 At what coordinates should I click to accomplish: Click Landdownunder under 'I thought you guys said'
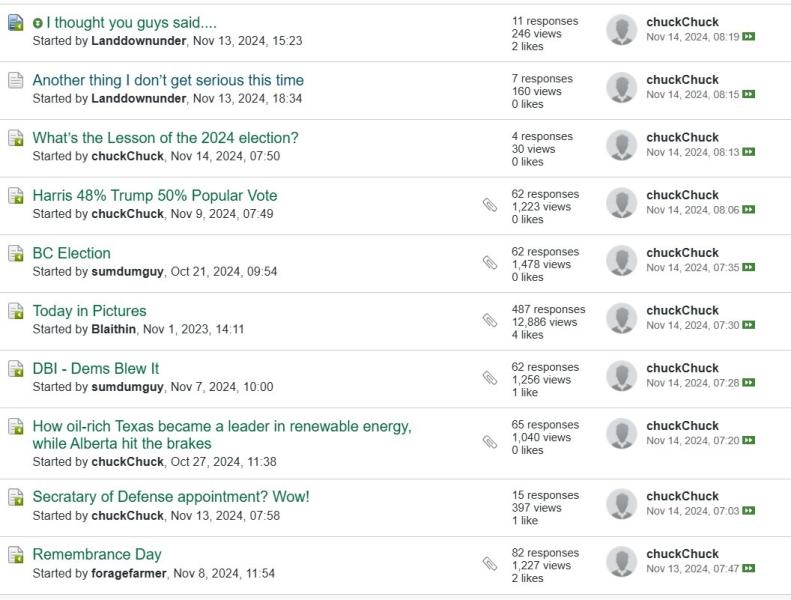tap(138, 41)
